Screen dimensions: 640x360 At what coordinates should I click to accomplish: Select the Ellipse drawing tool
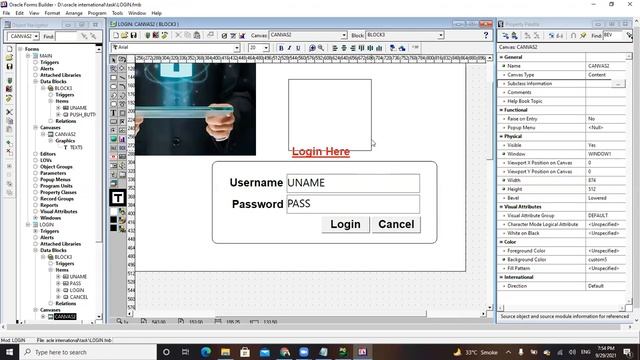click(113, 87)
